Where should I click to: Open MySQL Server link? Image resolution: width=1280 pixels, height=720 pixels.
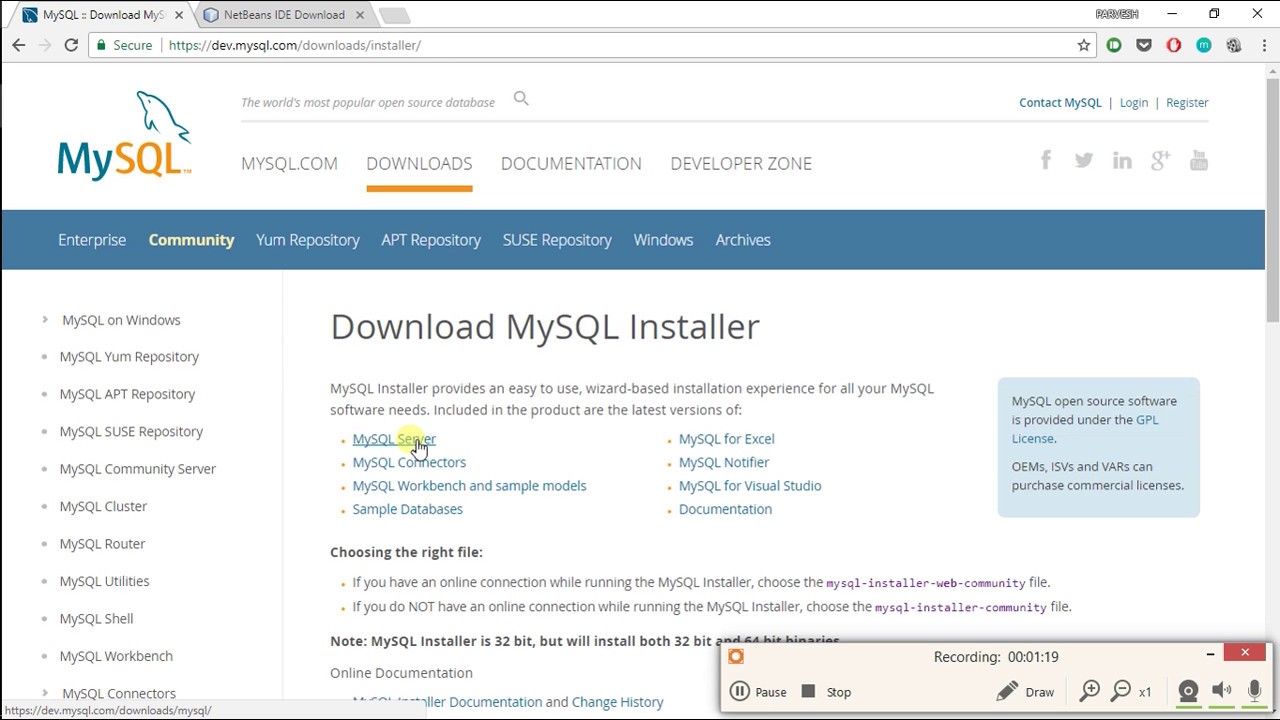394,439
